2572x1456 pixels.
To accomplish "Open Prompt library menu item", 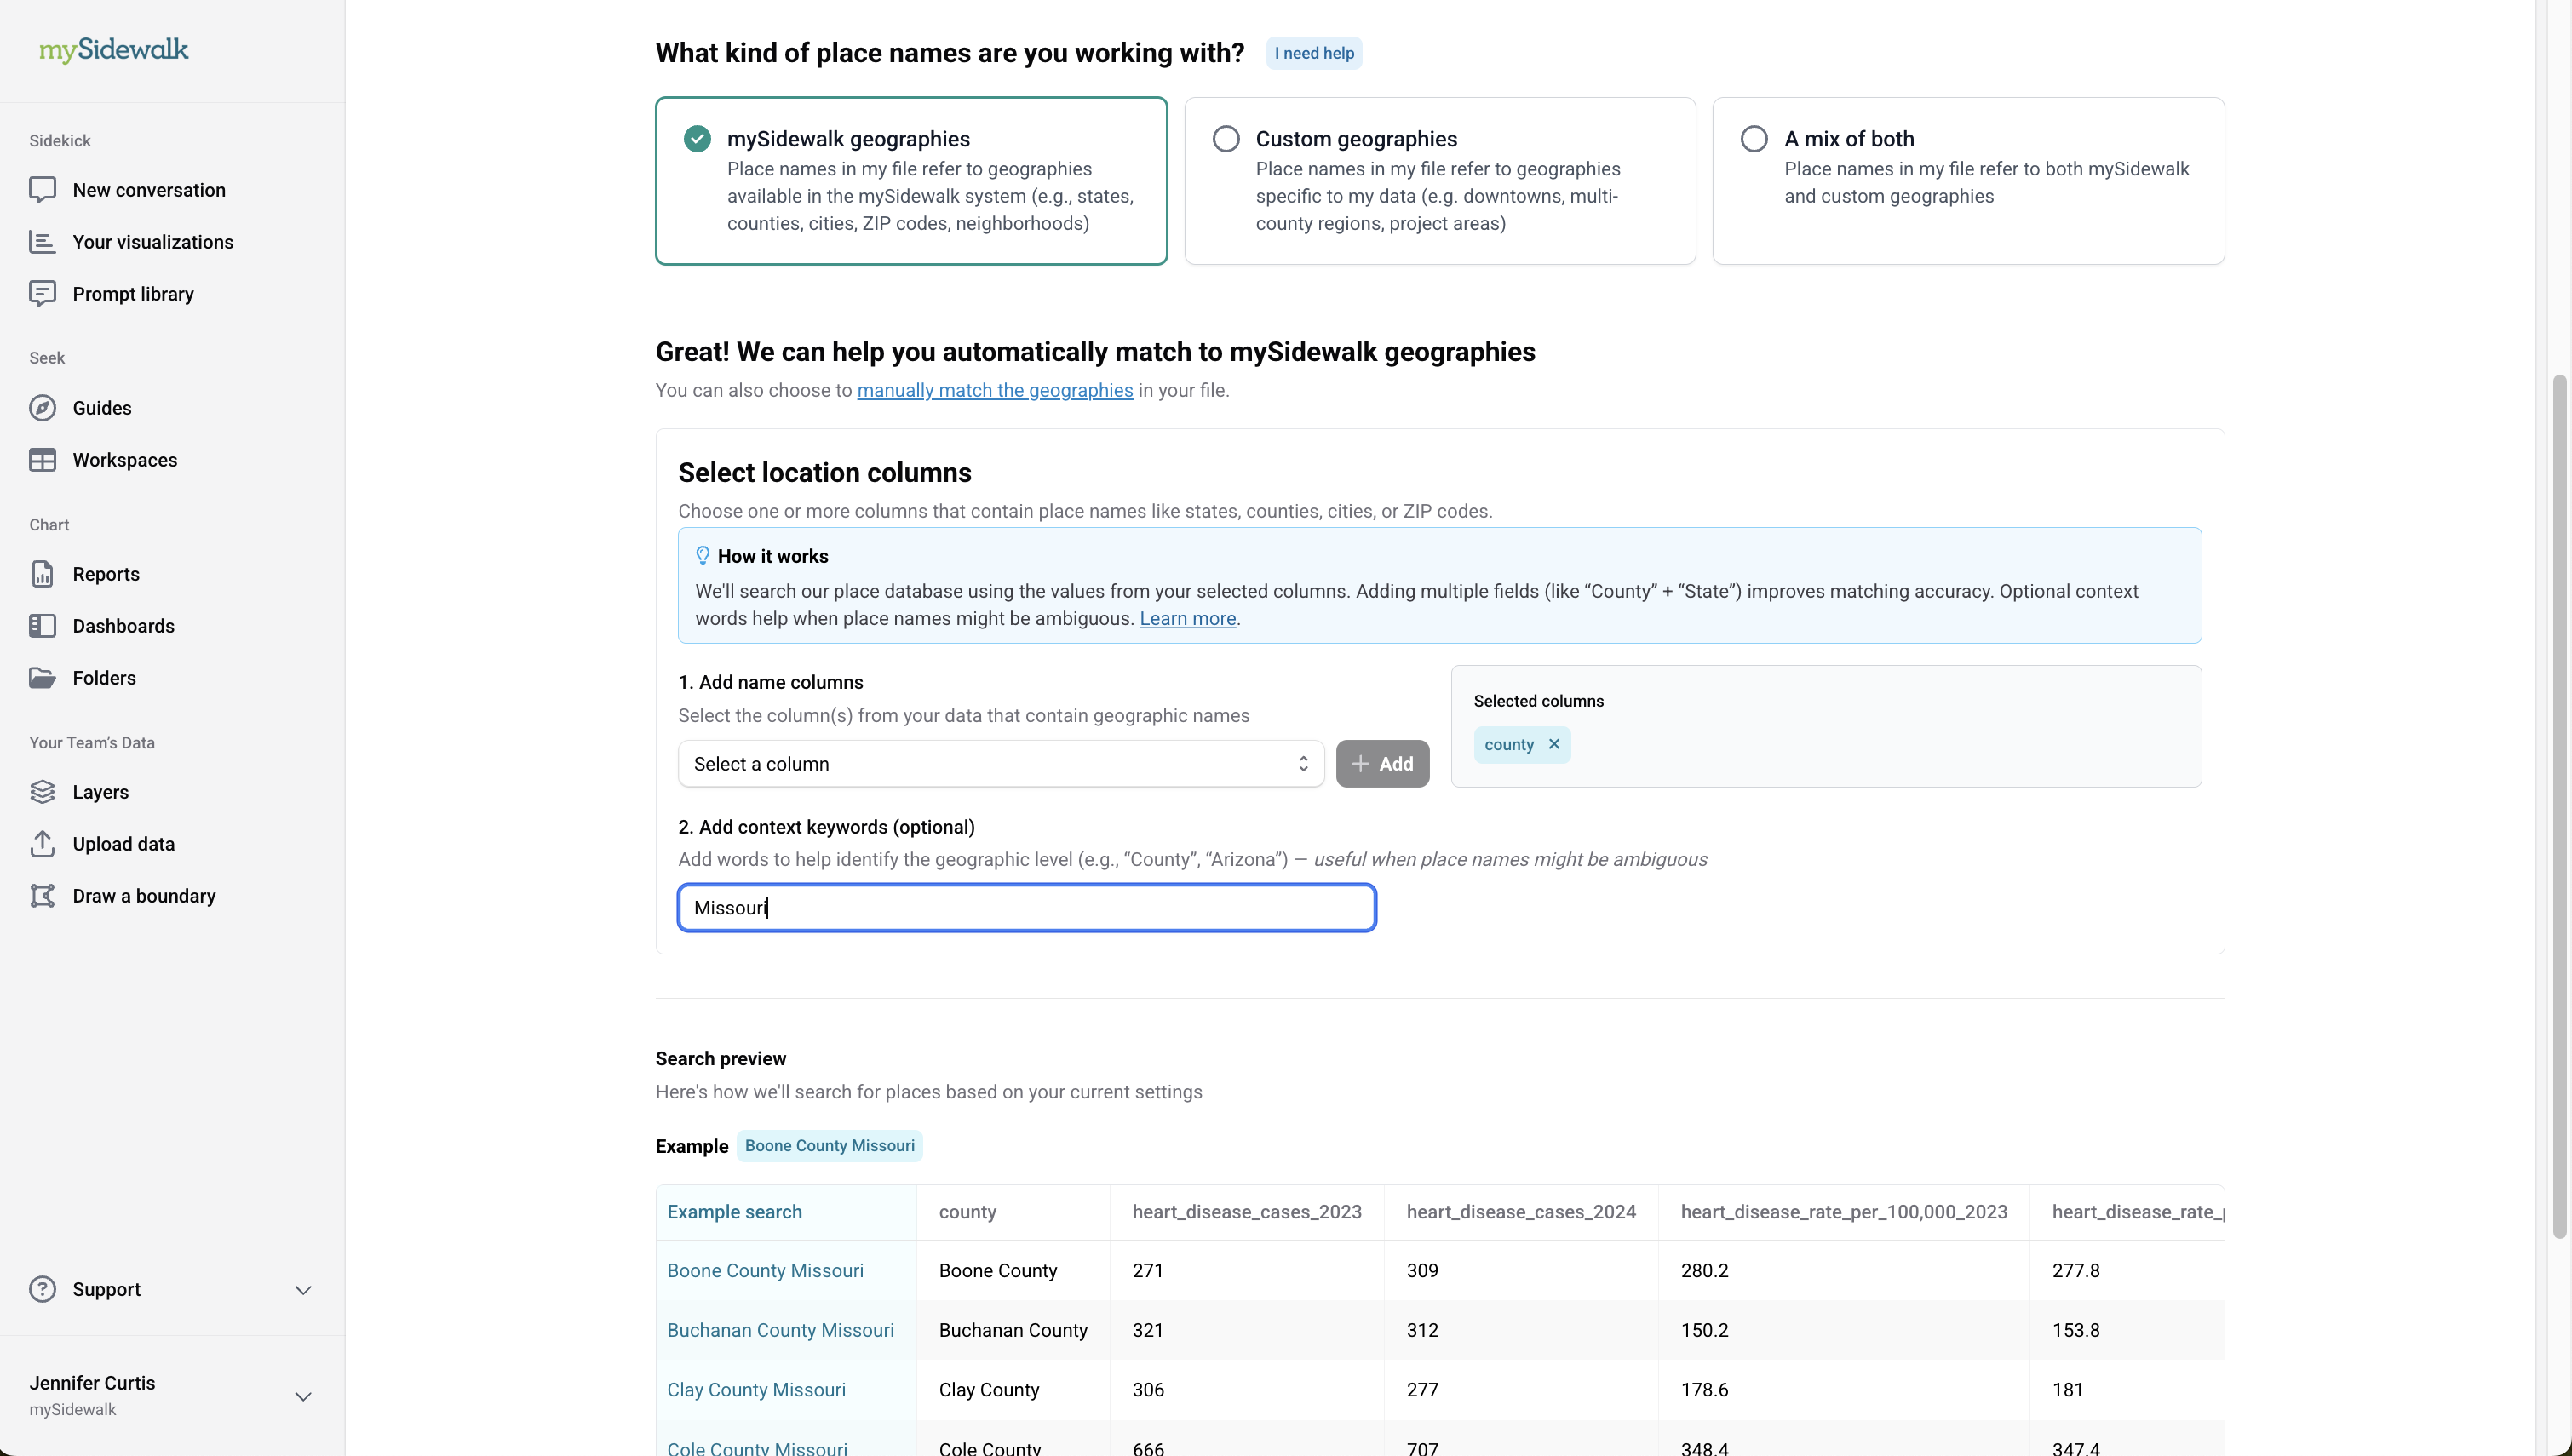I will [x=133, y=293].
